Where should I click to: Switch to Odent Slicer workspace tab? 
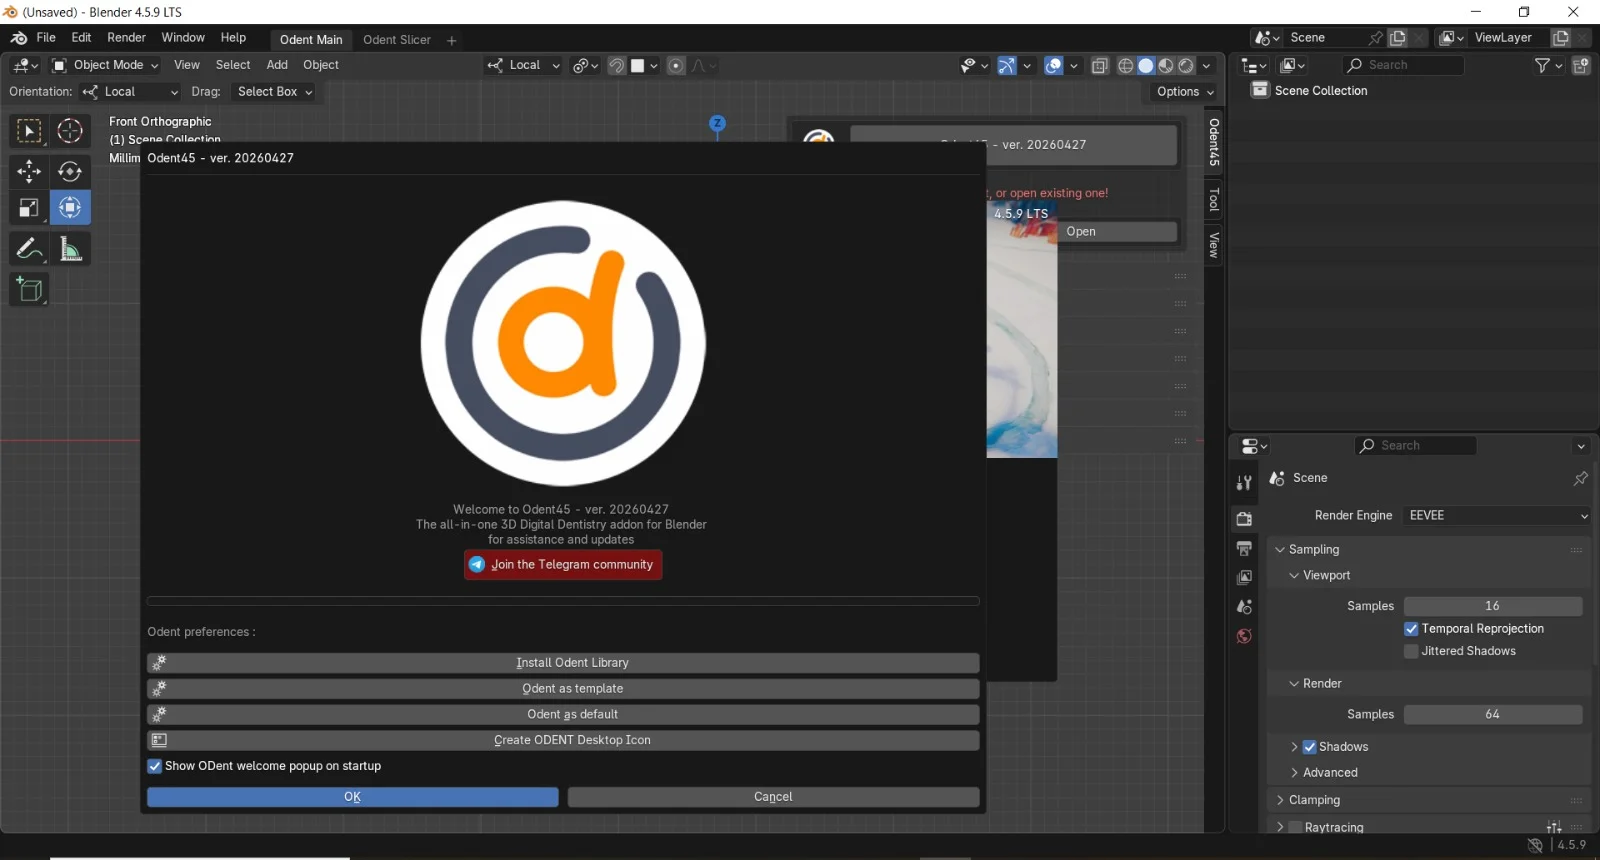tap(396, 40)
